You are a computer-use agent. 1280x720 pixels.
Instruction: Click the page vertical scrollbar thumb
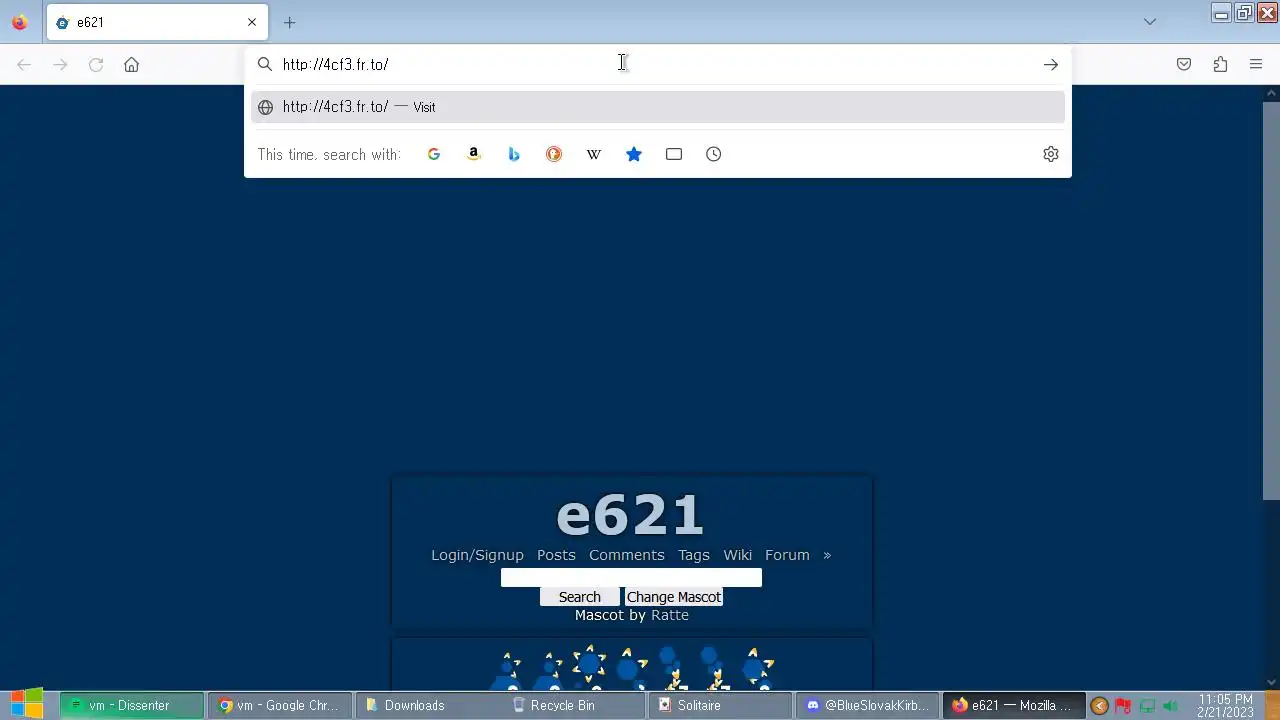[x=1272, y=300]
